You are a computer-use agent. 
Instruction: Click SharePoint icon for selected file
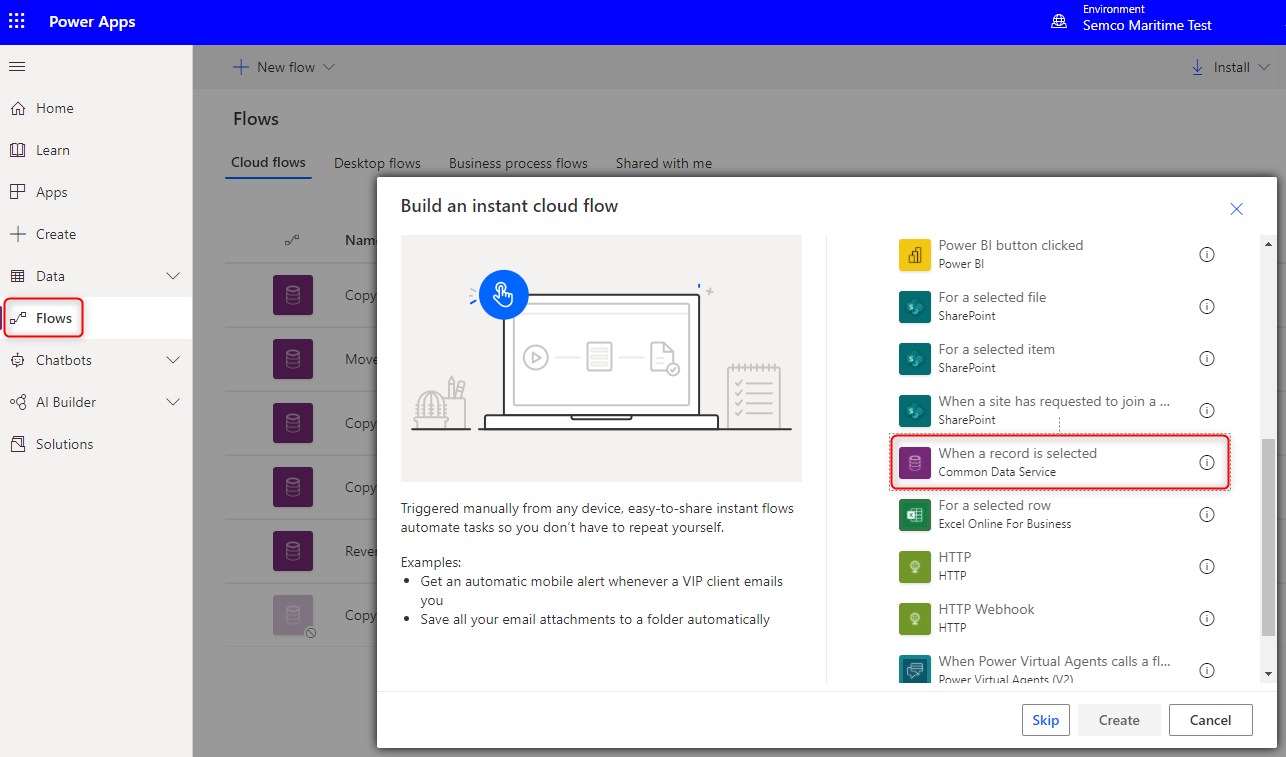coord(915,307)
